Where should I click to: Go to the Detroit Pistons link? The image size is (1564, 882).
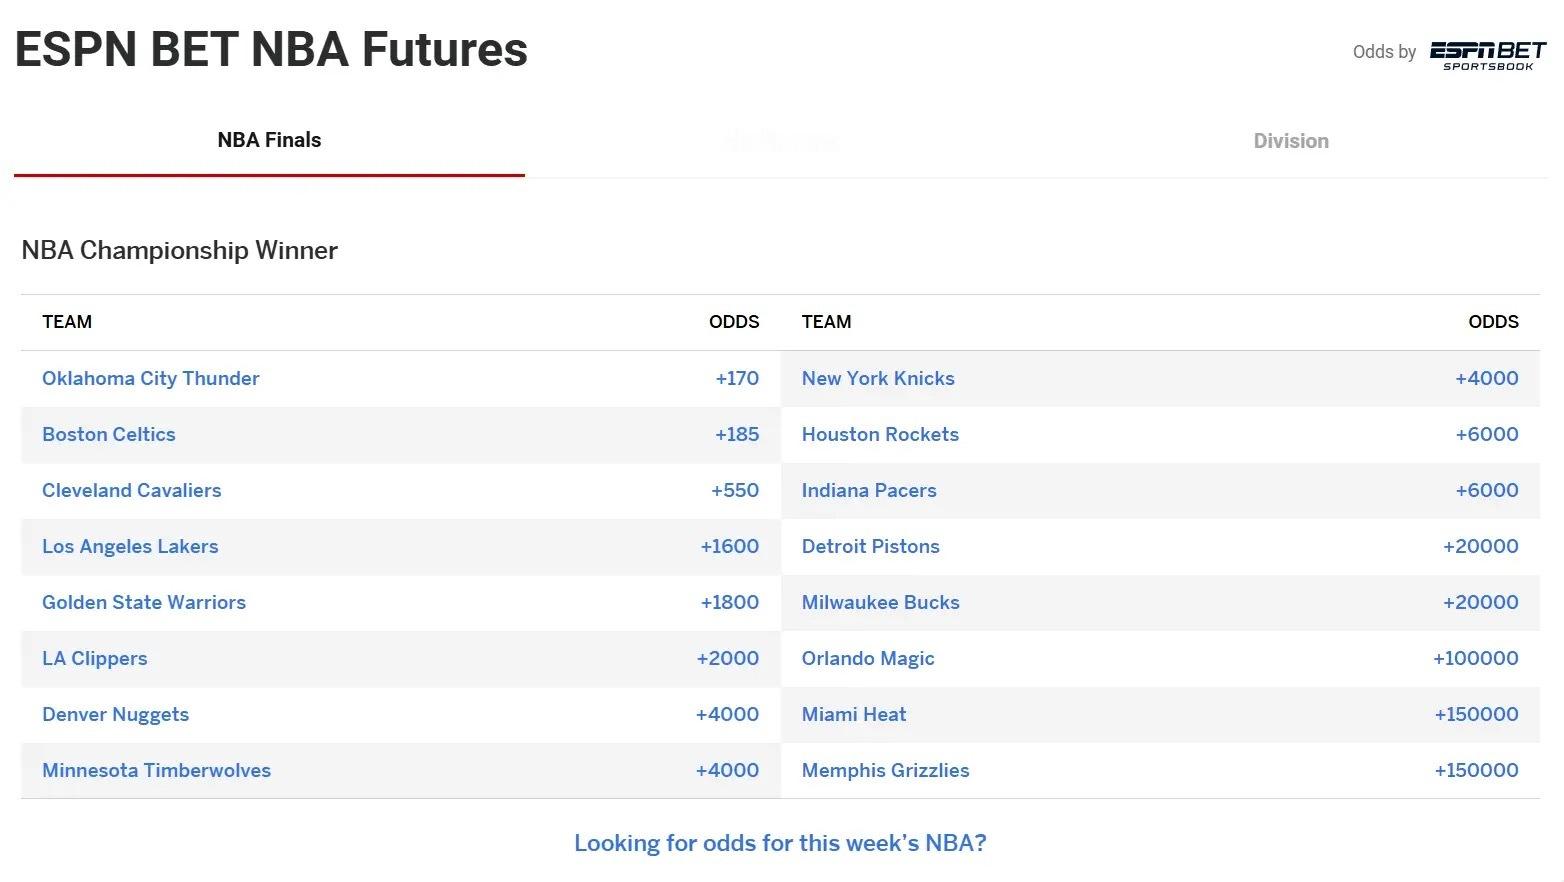(x=870, y=546)
